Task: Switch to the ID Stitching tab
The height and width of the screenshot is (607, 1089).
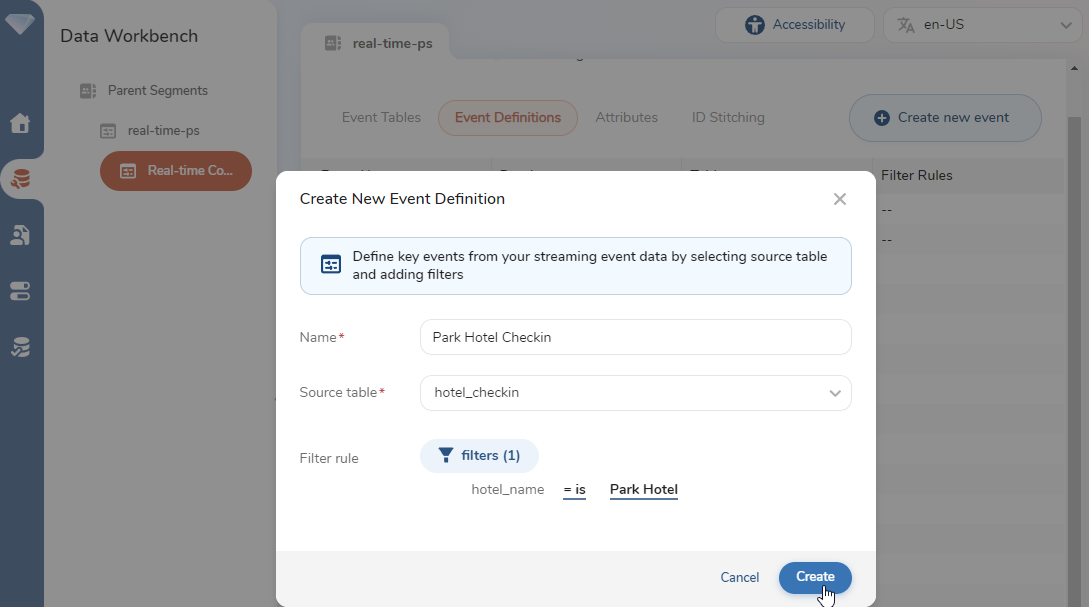Action: pyautogui.click(x=728, y=118)
